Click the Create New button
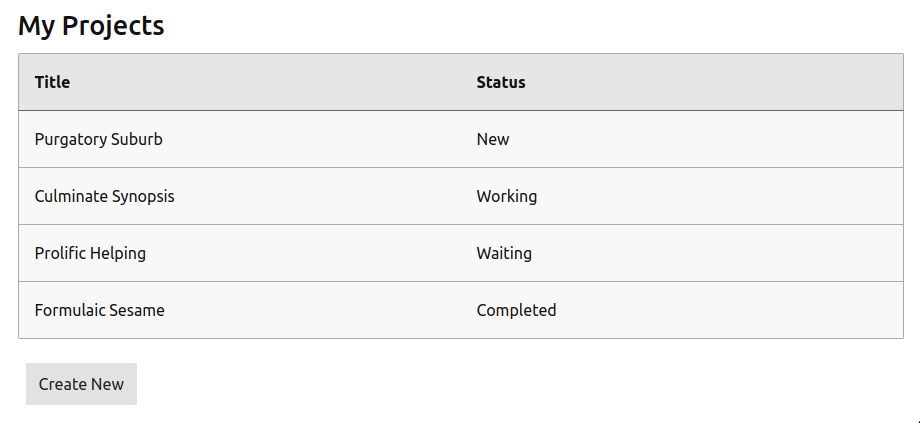 pyautogui.click(x=81, y=384)
